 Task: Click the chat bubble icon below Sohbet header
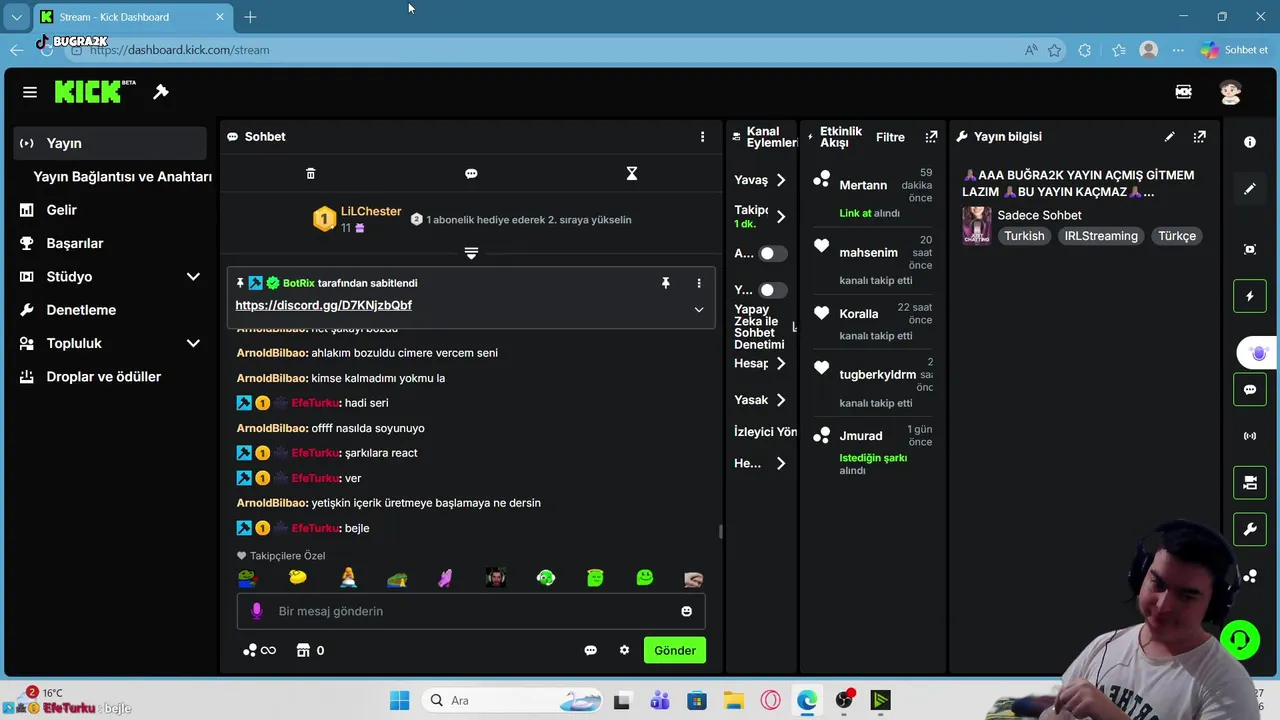coord(471,174)
